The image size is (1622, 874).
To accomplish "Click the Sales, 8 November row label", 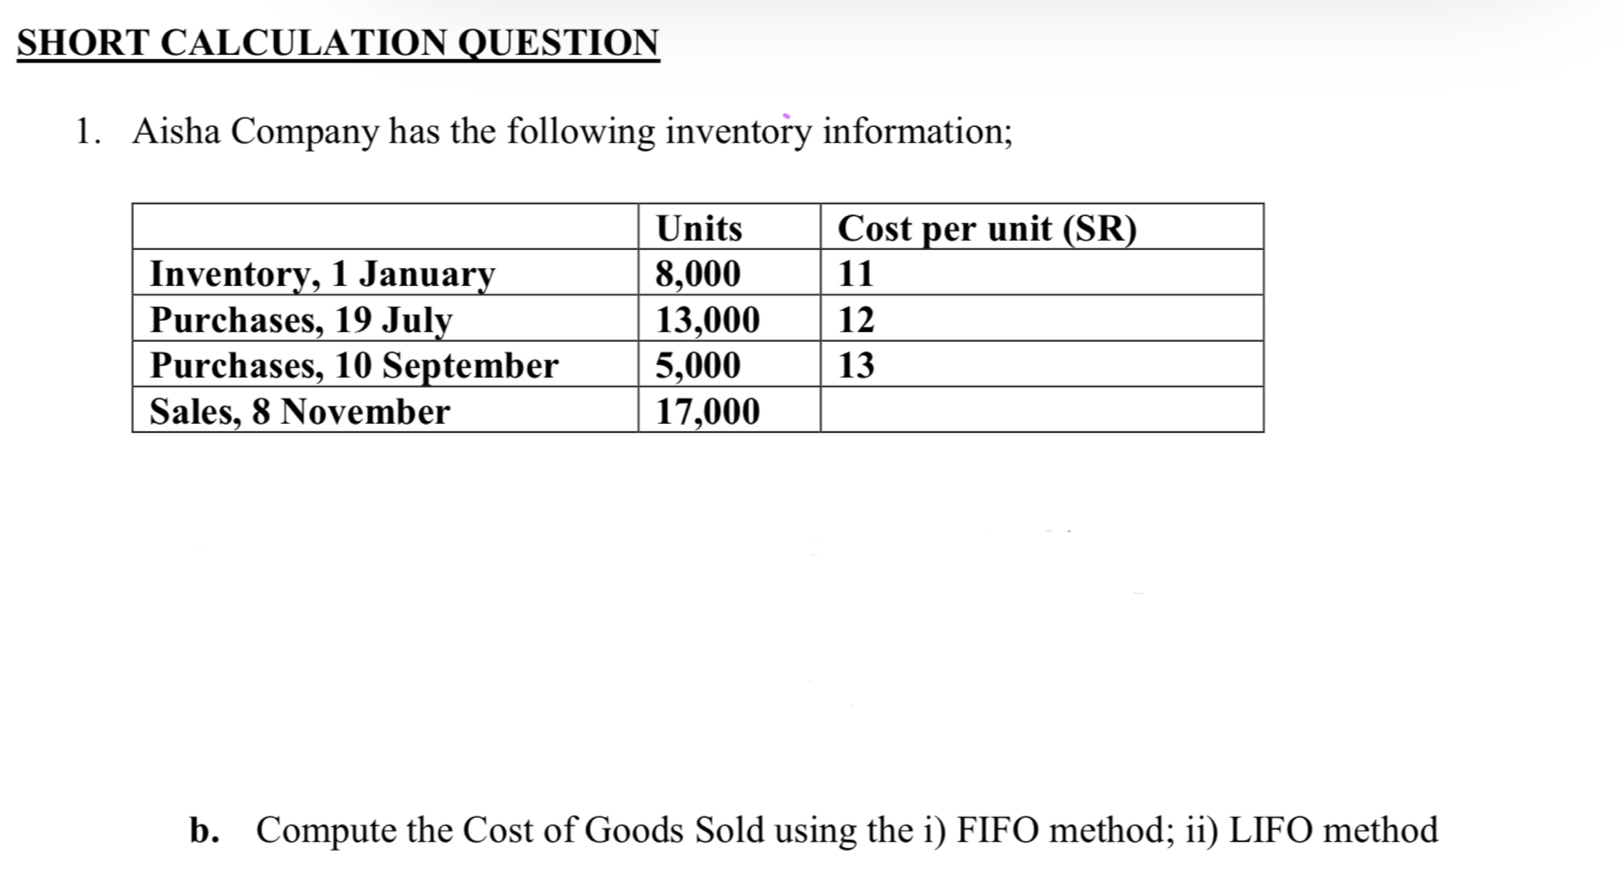I will click(300, 411).
